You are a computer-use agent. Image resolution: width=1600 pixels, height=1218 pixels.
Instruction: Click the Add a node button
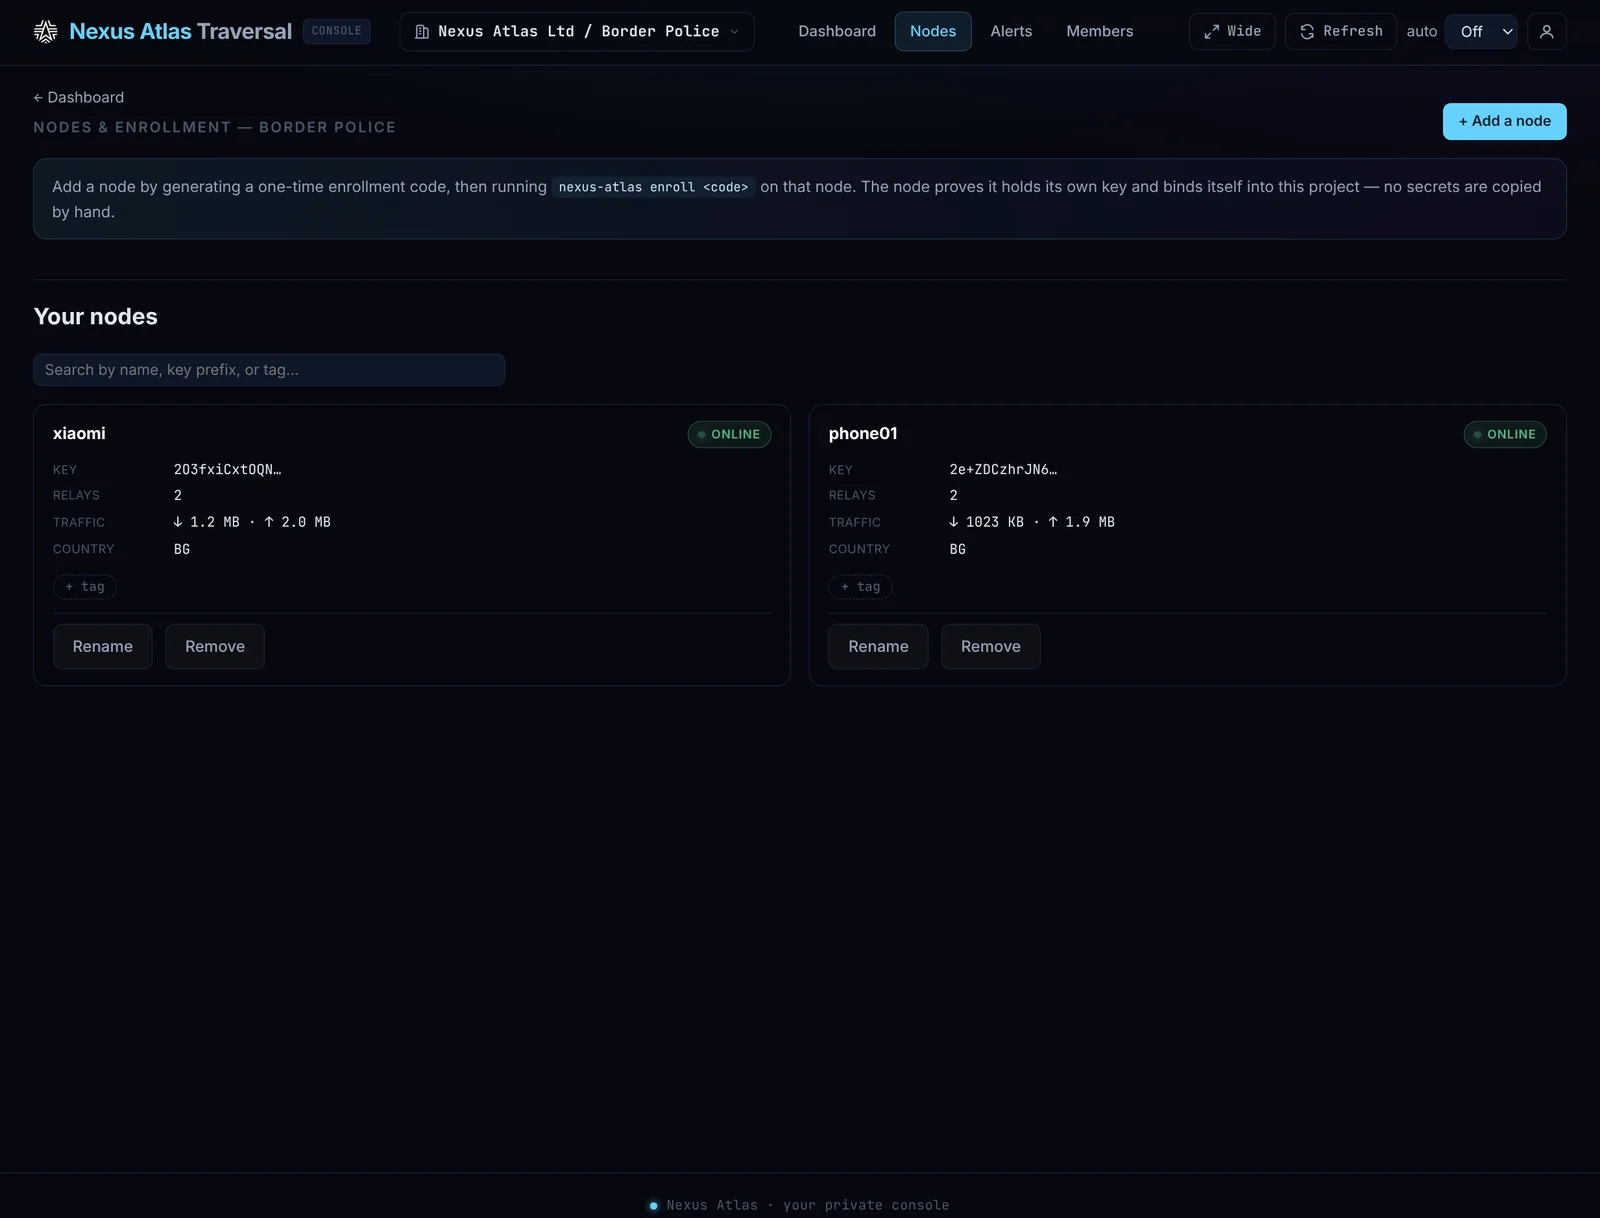[x=1504, y=121]
